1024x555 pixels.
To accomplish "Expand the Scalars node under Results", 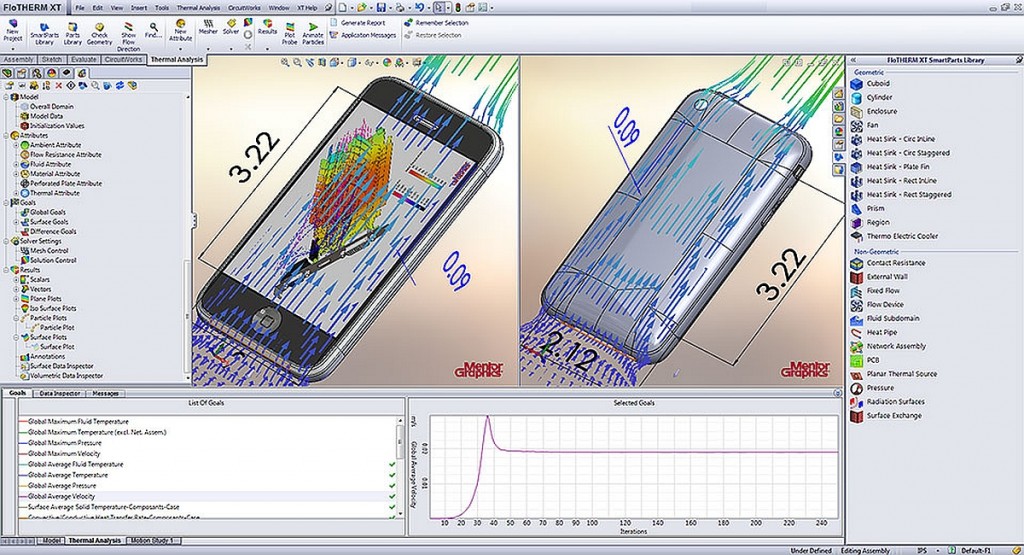I will click(13, 280).
